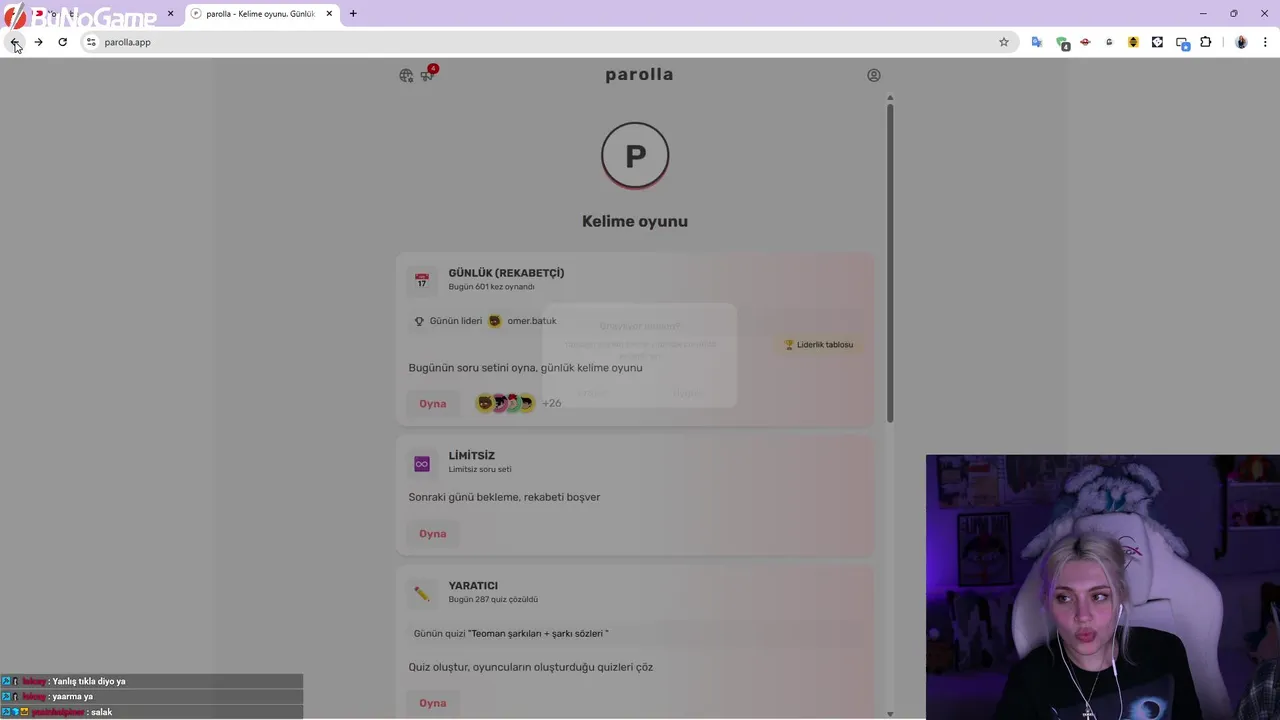Open the Extensions puzzle-piece menu

[1206, 42]
